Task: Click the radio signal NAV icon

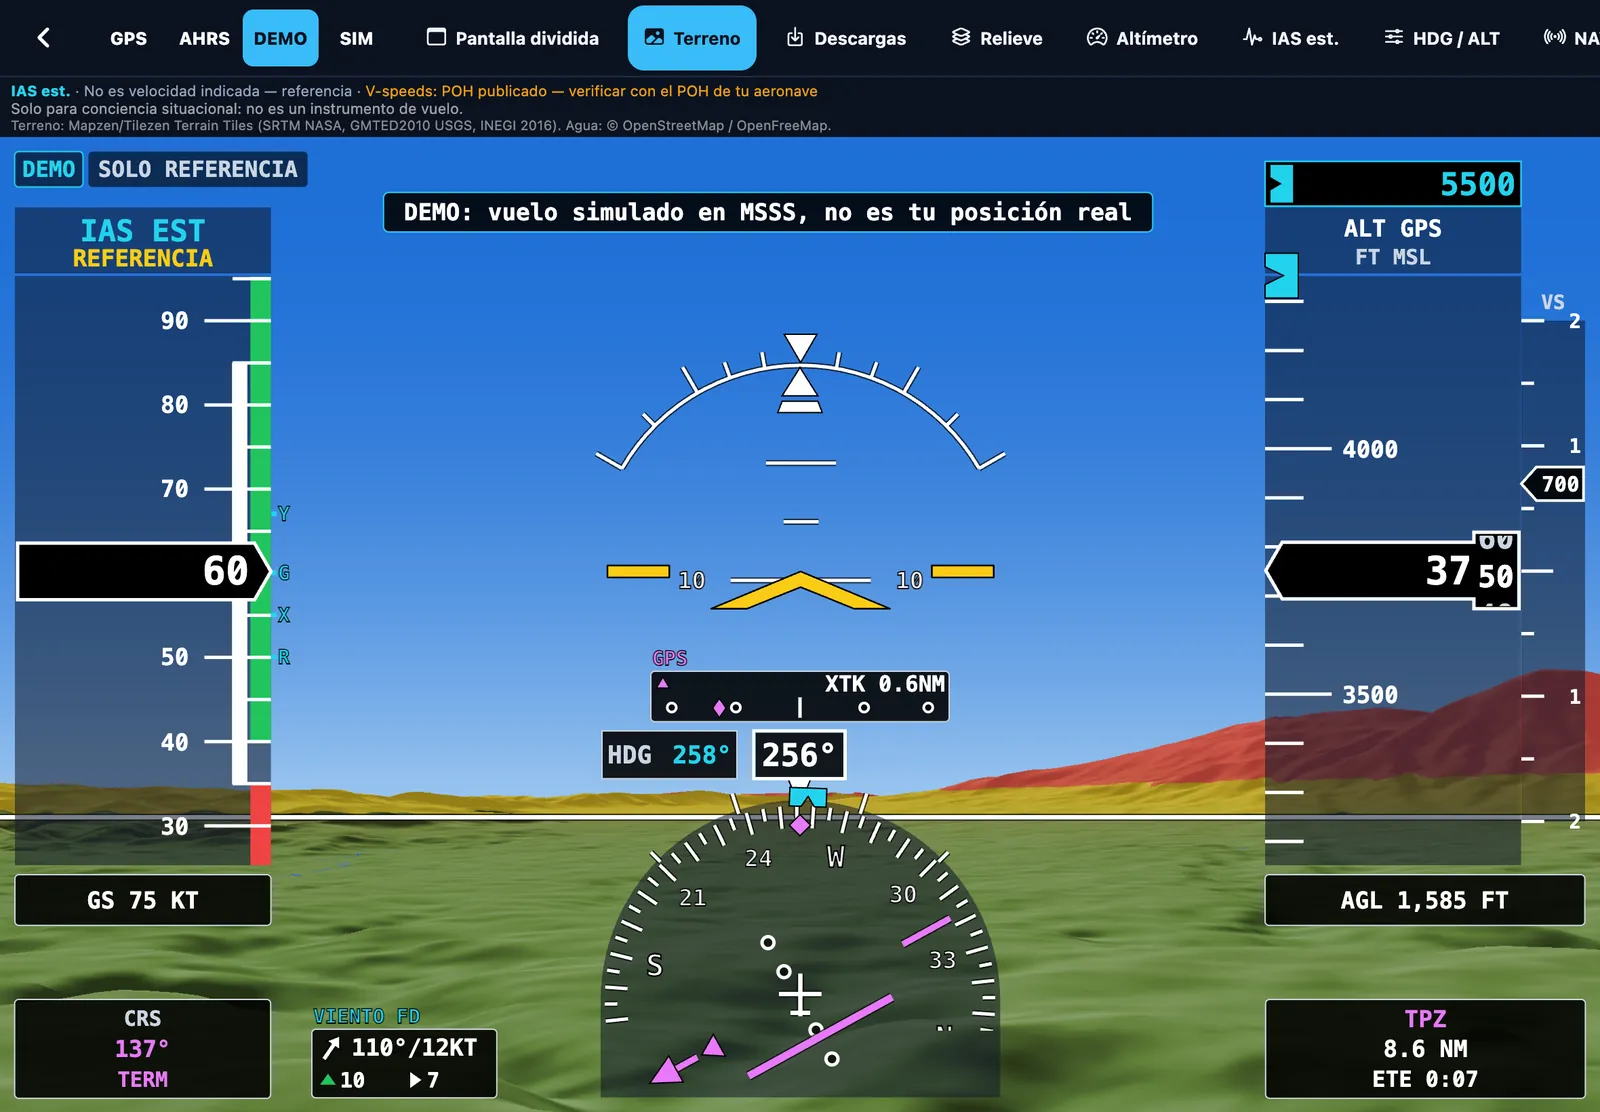Action: click(x=1555, y=37)
